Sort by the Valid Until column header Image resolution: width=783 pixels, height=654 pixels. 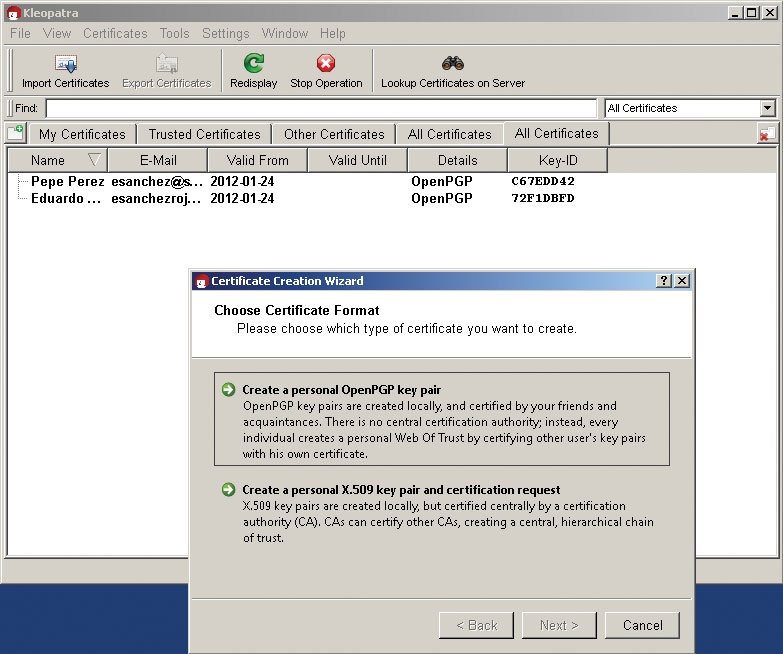pyautogui.click(x=358, y=160)
